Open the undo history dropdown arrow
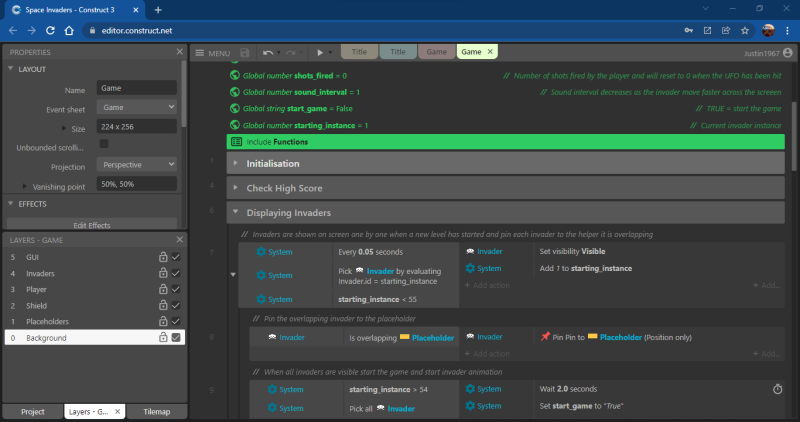 279,53
